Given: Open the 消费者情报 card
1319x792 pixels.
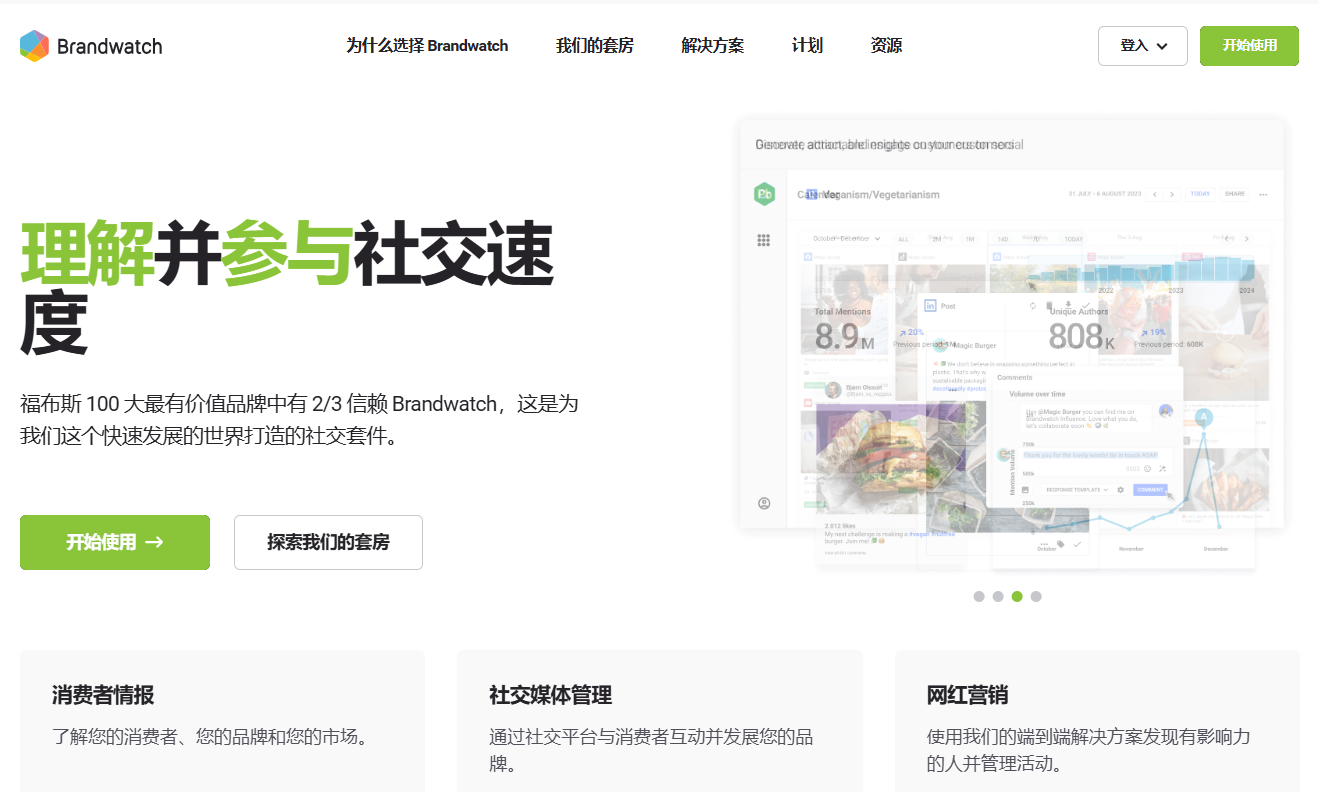Looking at the screenshot, I should point(222,721).
